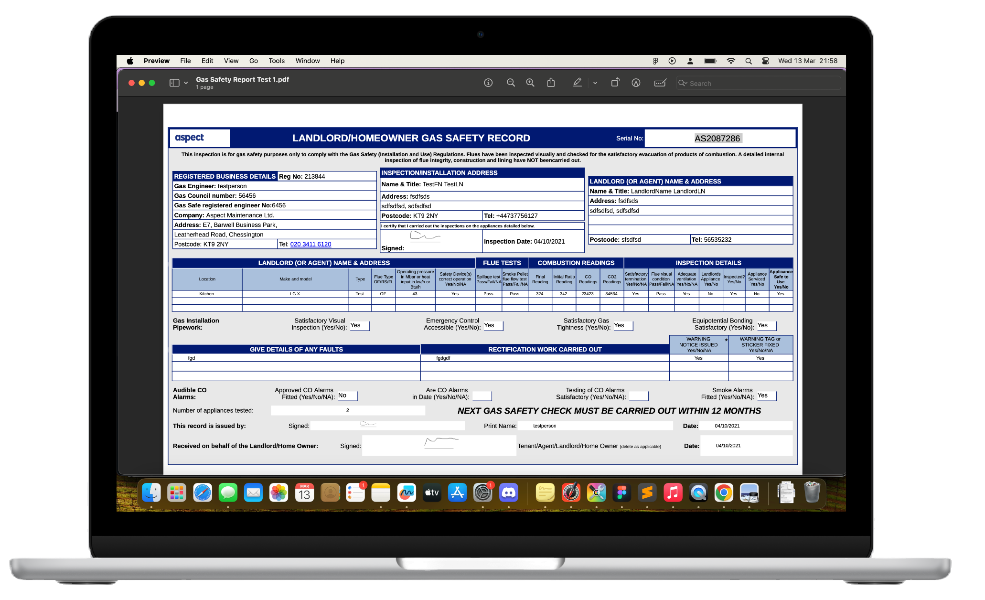985x600 pixels.
Task: Open the Go menu
Action: [x=254, y=61]
